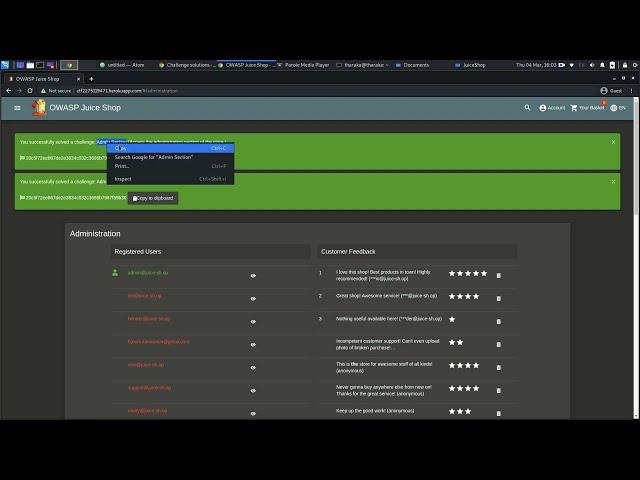Click the notification bell in the tray

602,65
